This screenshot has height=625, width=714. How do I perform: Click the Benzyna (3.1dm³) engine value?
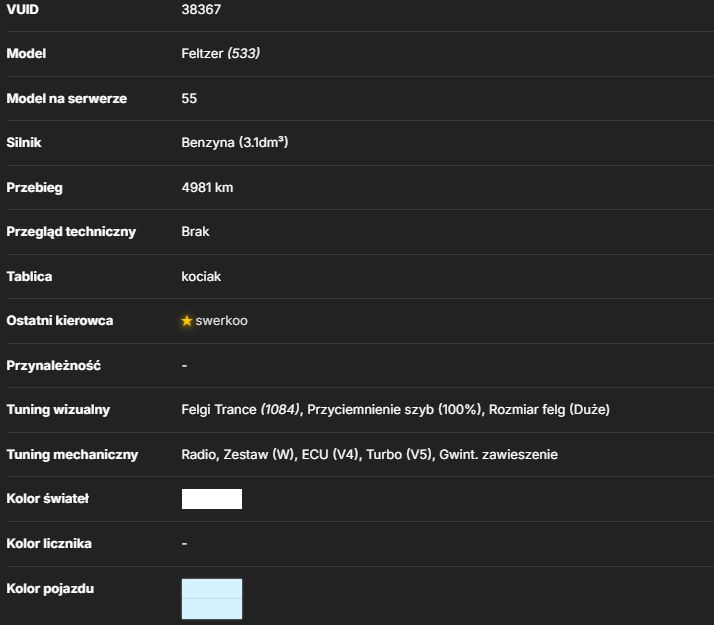235,142
